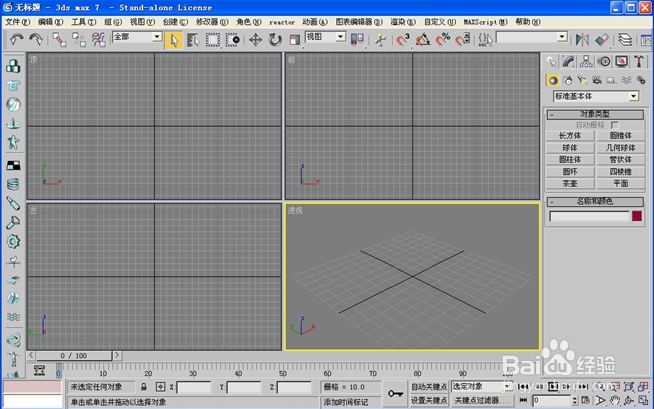The width and height of the screenshot is (654, 409).
Task: Activate the Select and Rotate tool
Action: [x=275, y=40]
